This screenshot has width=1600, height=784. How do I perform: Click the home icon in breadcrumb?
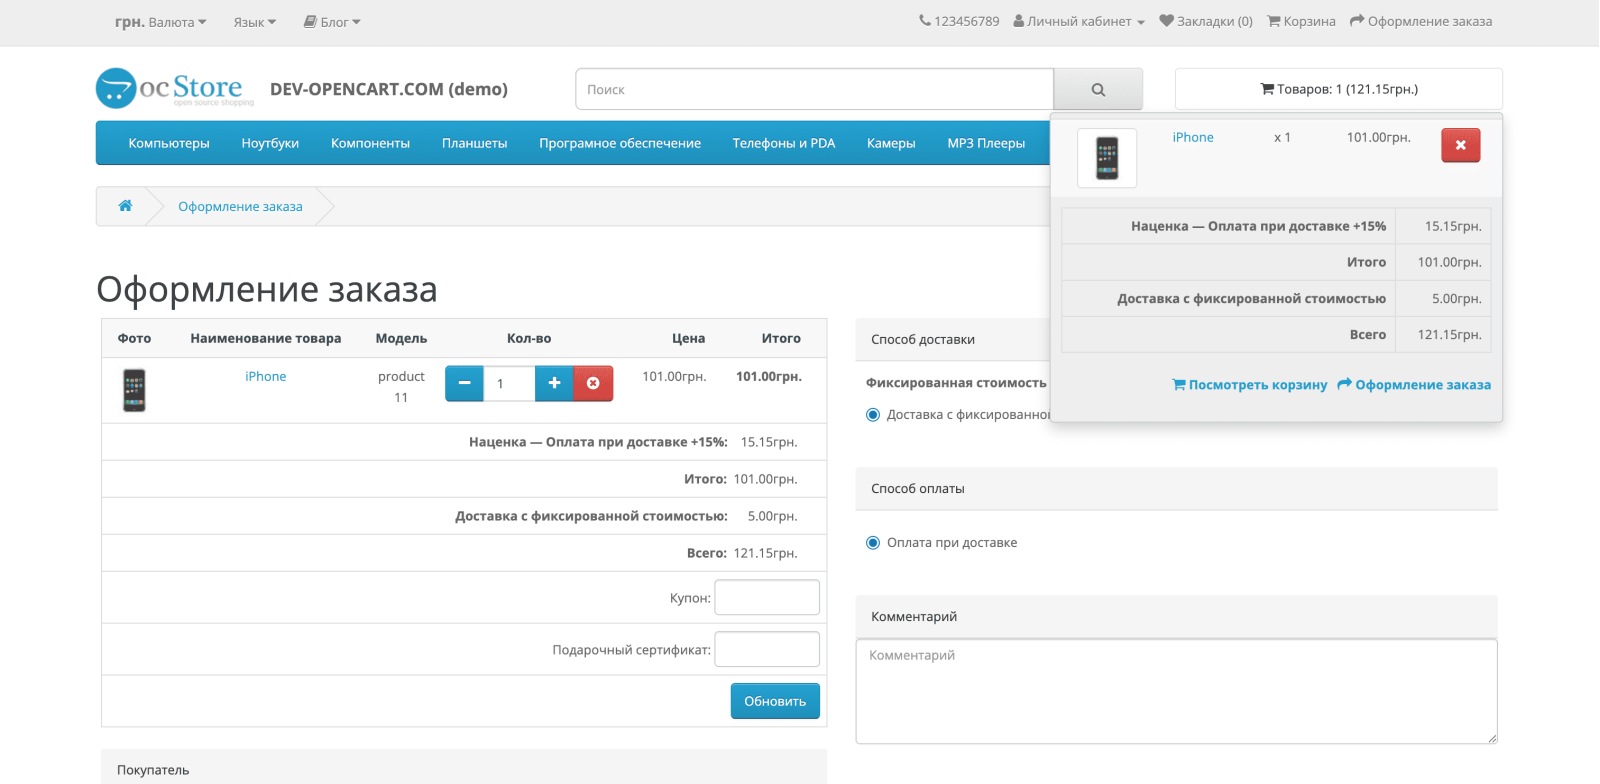coord(125,206)
